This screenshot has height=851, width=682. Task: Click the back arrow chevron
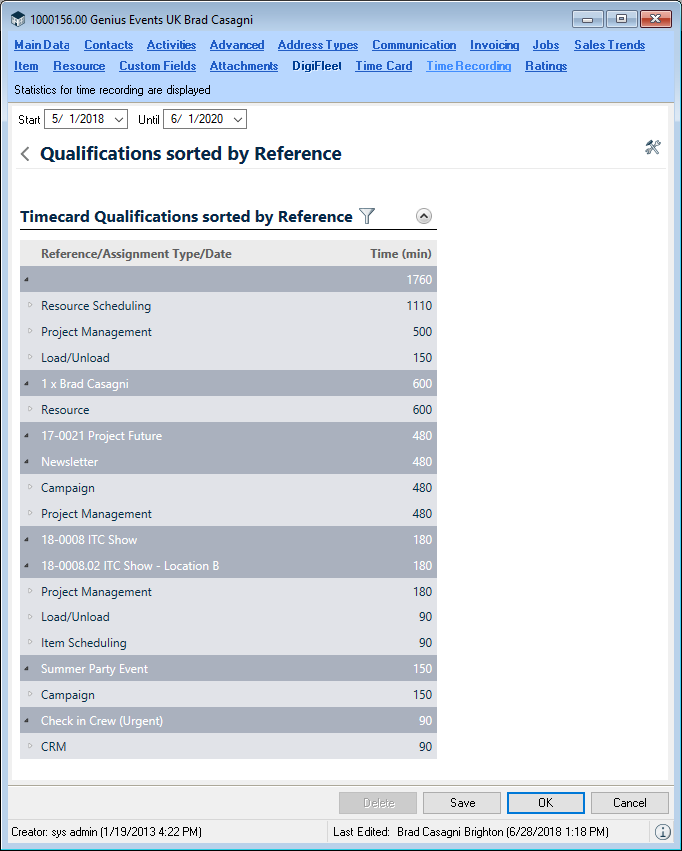25,154
